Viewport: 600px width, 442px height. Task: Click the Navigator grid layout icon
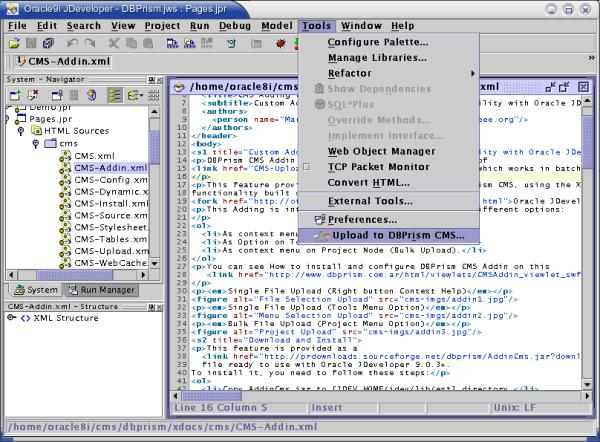point(154,95)
